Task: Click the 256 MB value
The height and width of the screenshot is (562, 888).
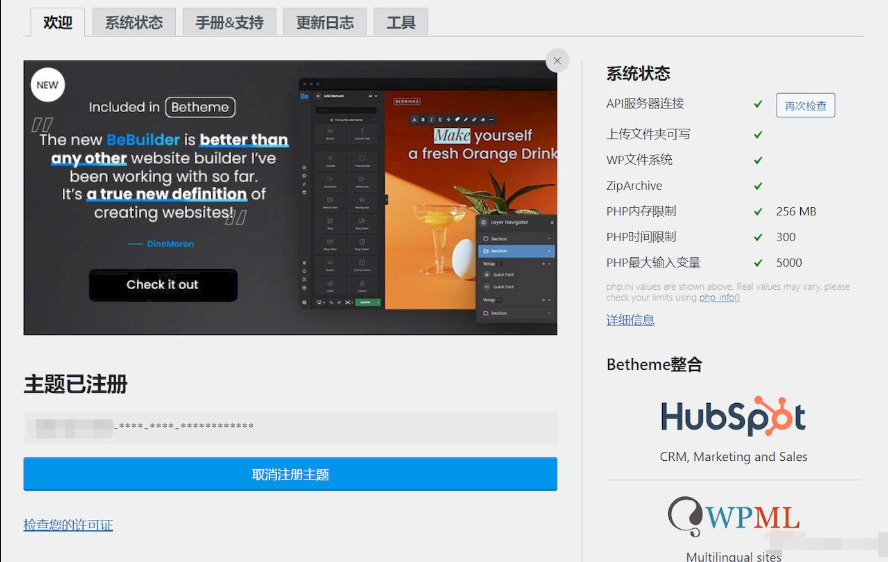Action: 796,211
